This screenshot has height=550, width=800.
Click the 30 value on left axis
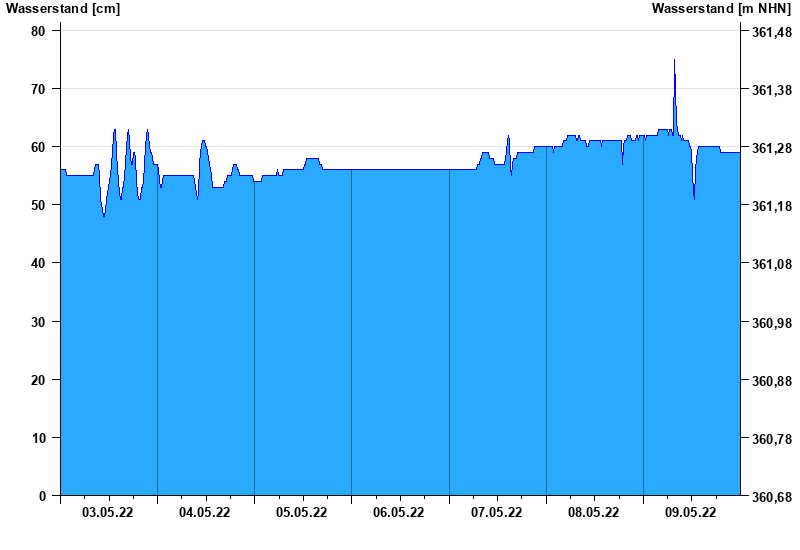tap(38, 322)
